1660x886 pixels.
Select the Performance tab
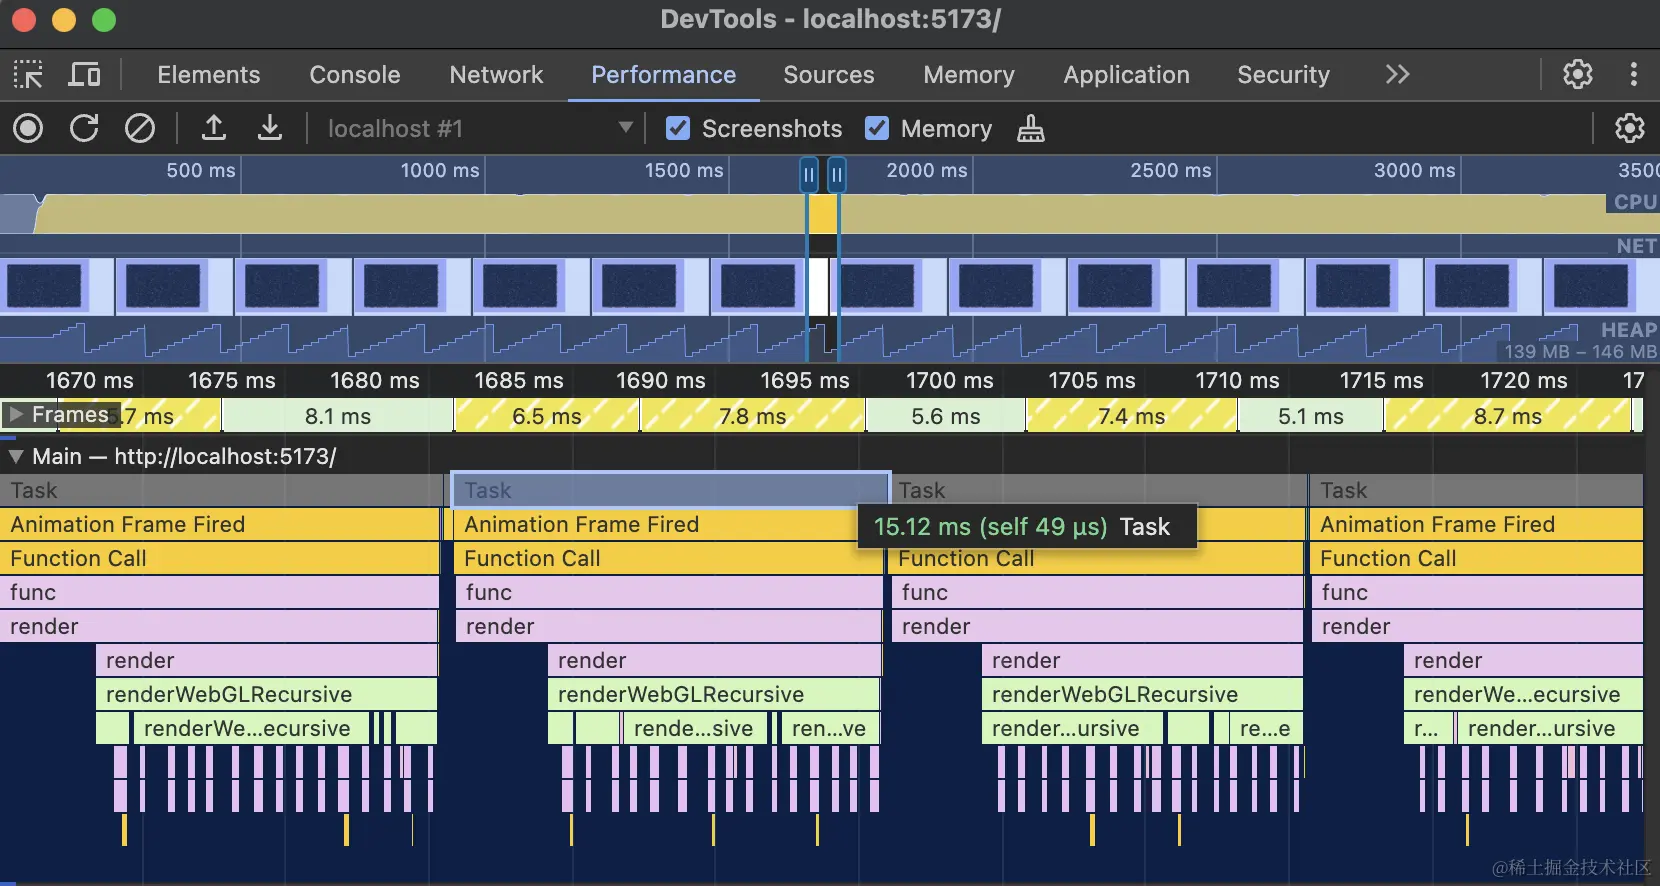(664, 75)
